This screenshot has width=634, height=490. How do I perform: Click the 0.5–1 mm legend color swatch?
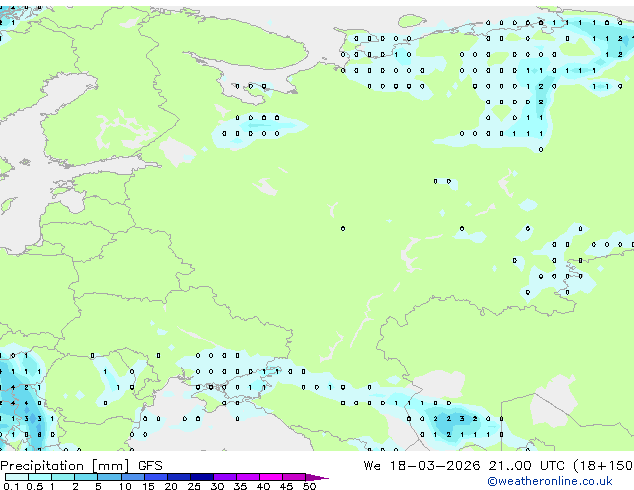pyautogui.click(x=40, y=477)
